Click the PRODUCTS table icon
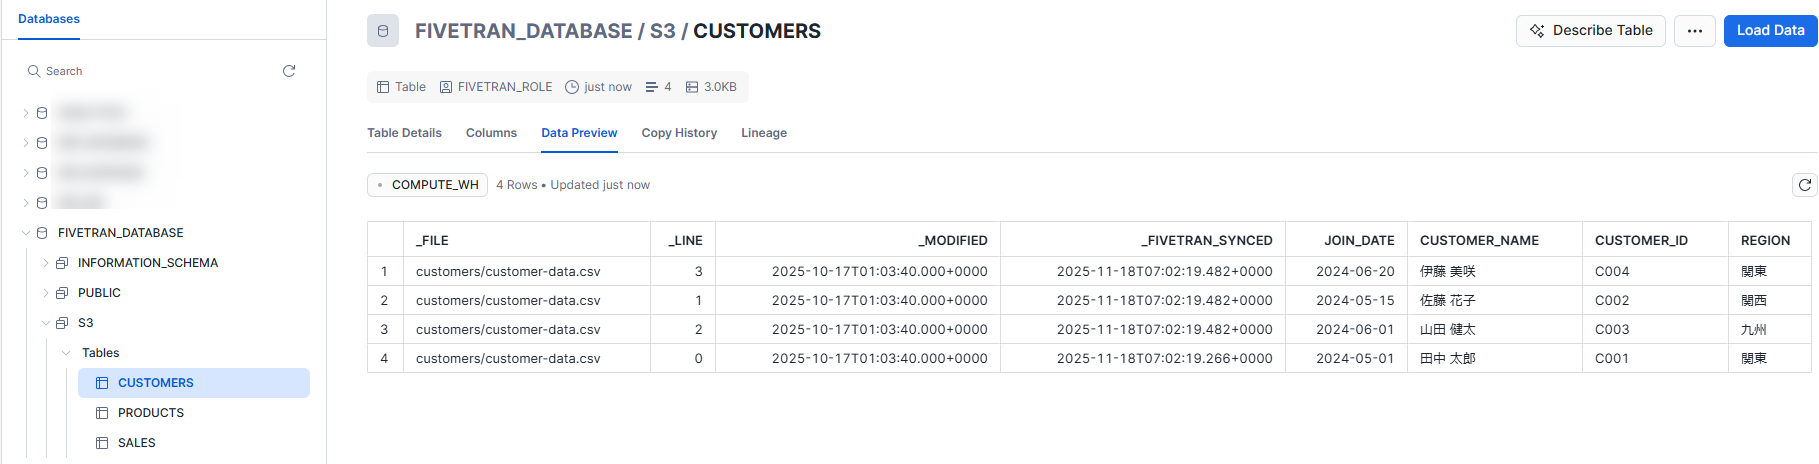This screenshot has width=1819, height=464. (102, 413)
